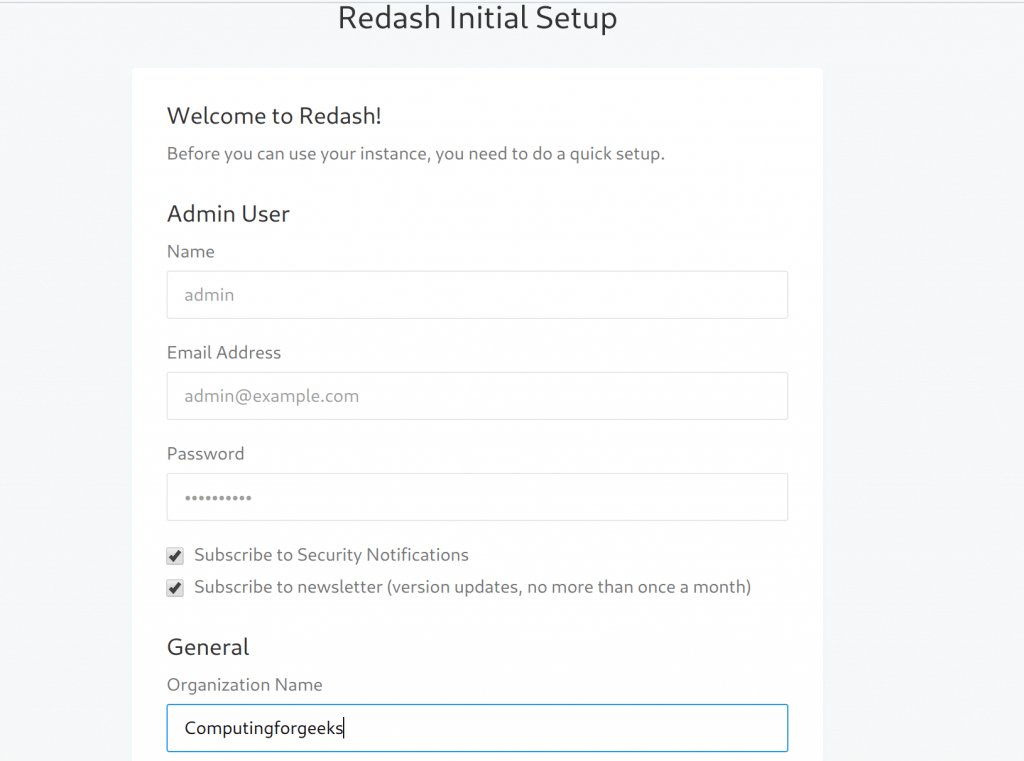The width and height of the screenshot is (1024, 761).
Task: Click the Organization Name text box
Action: pos(477,727)
